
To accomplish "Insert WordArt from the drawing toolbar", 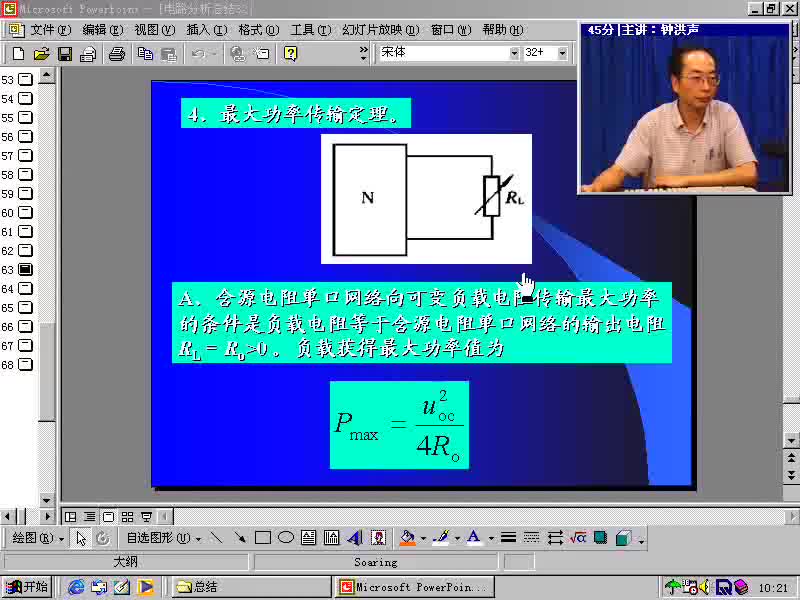I will [355, 537].
